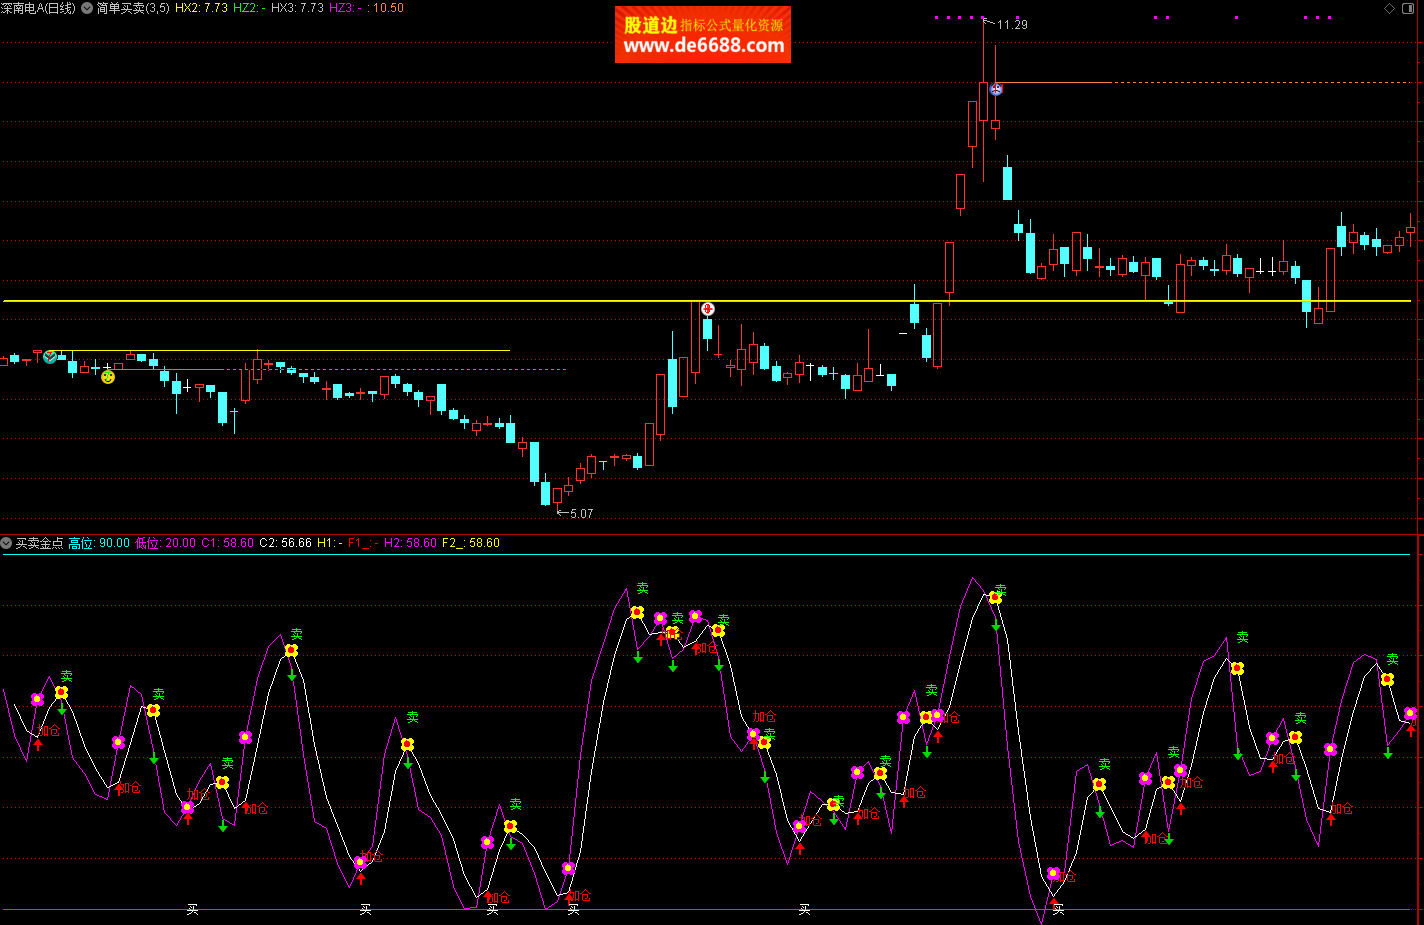The width and height of the screenshot is (1424, 925).
Task: Click the teal arrow marker icon on the chart
Action: pyautogui.click(x=50, y=356)
